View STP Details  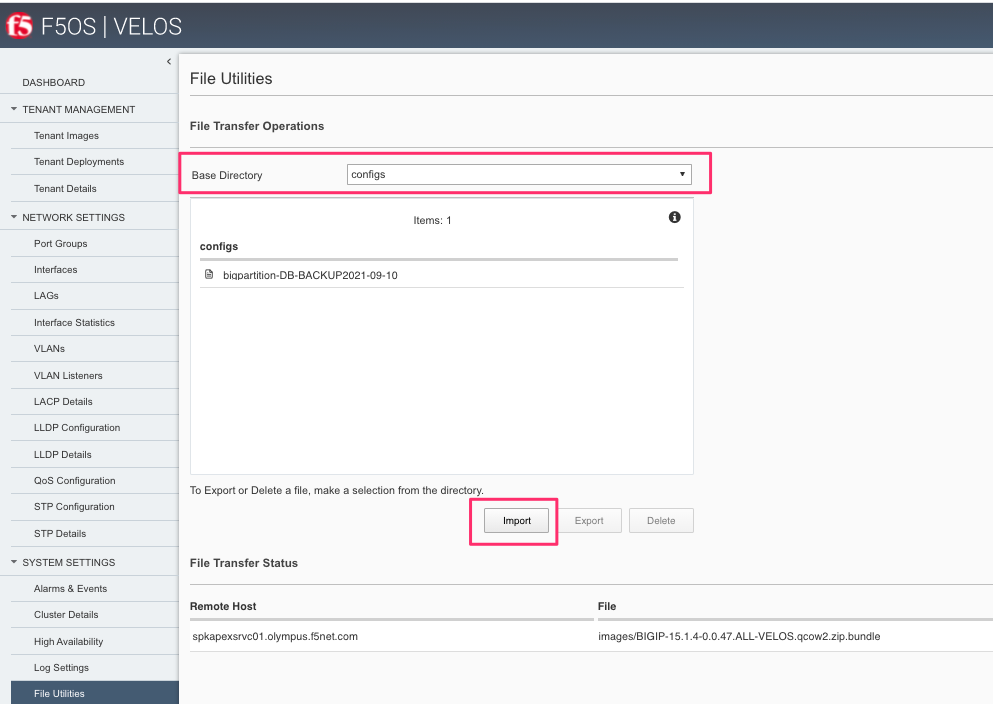click(60, 534)
